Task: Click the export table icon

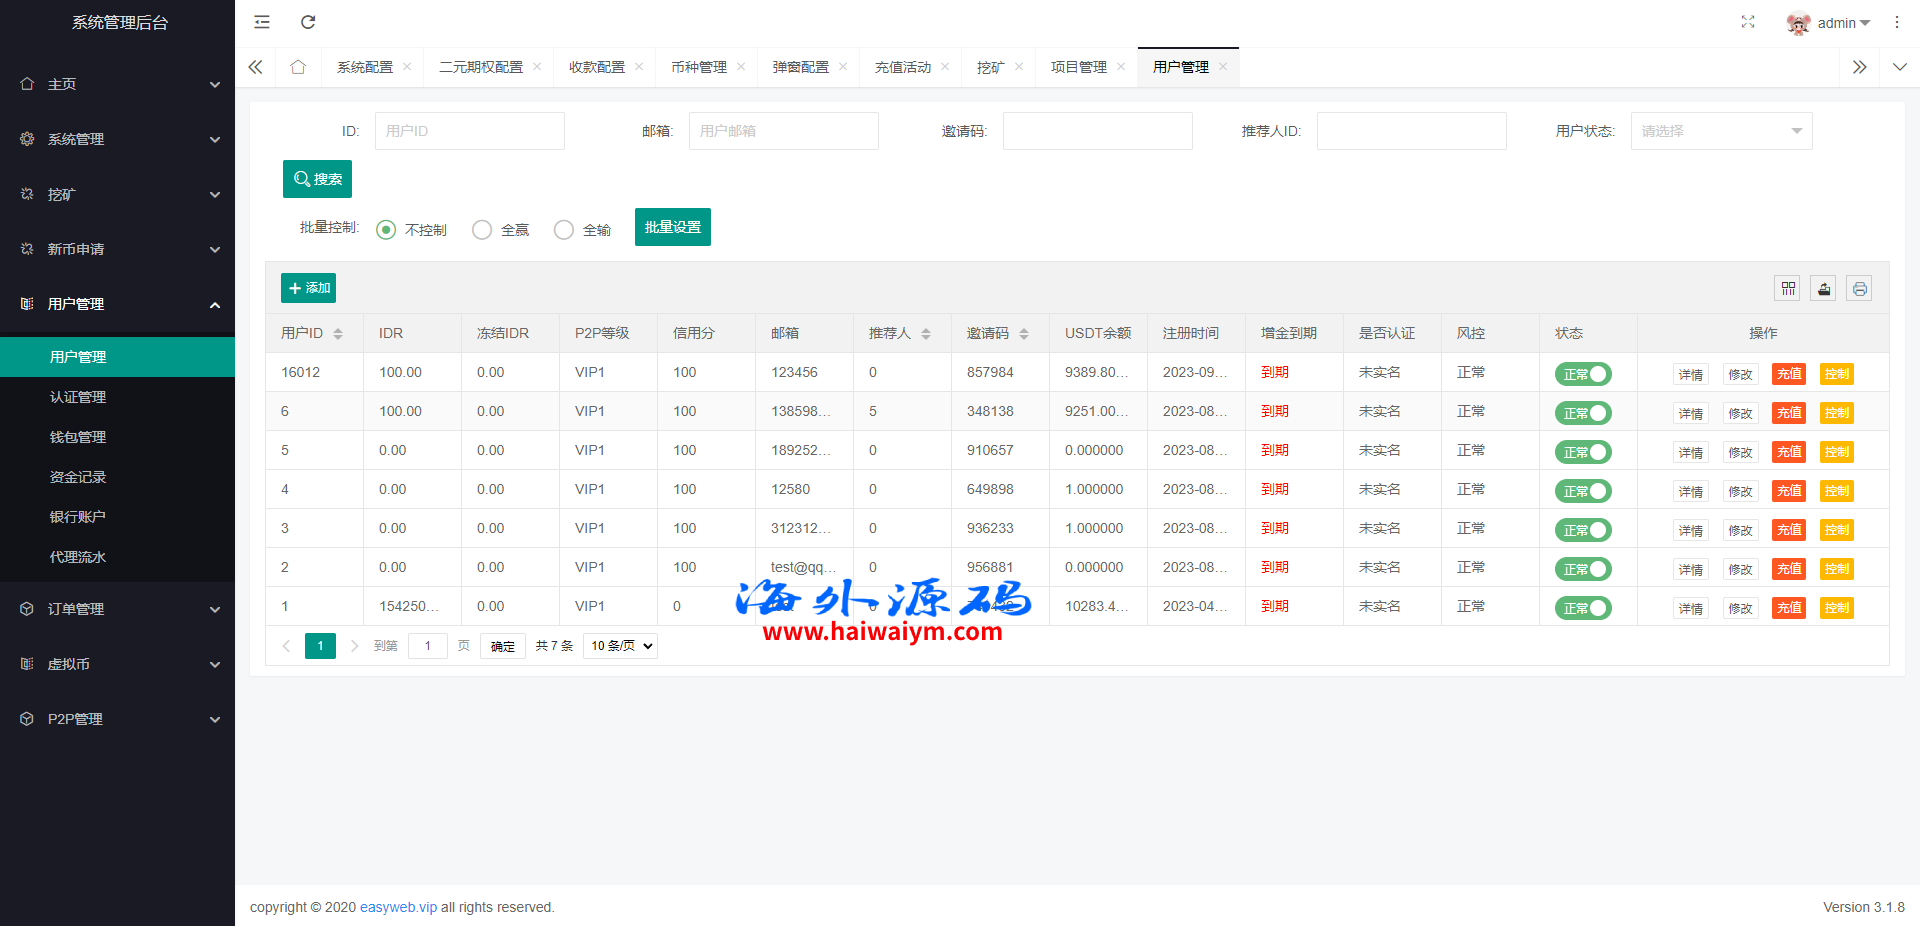Action: (1824, 289)
